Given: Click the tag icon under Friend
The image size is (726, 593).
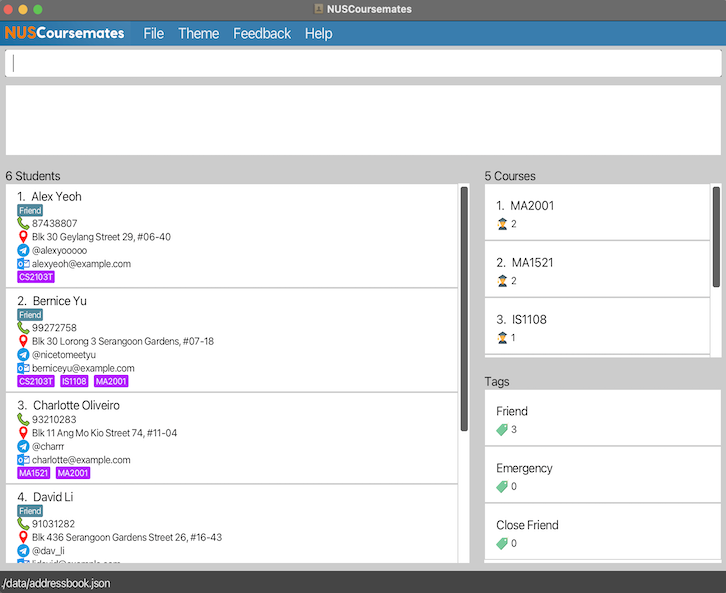Looking at the screenshot, I should (502, 430).
